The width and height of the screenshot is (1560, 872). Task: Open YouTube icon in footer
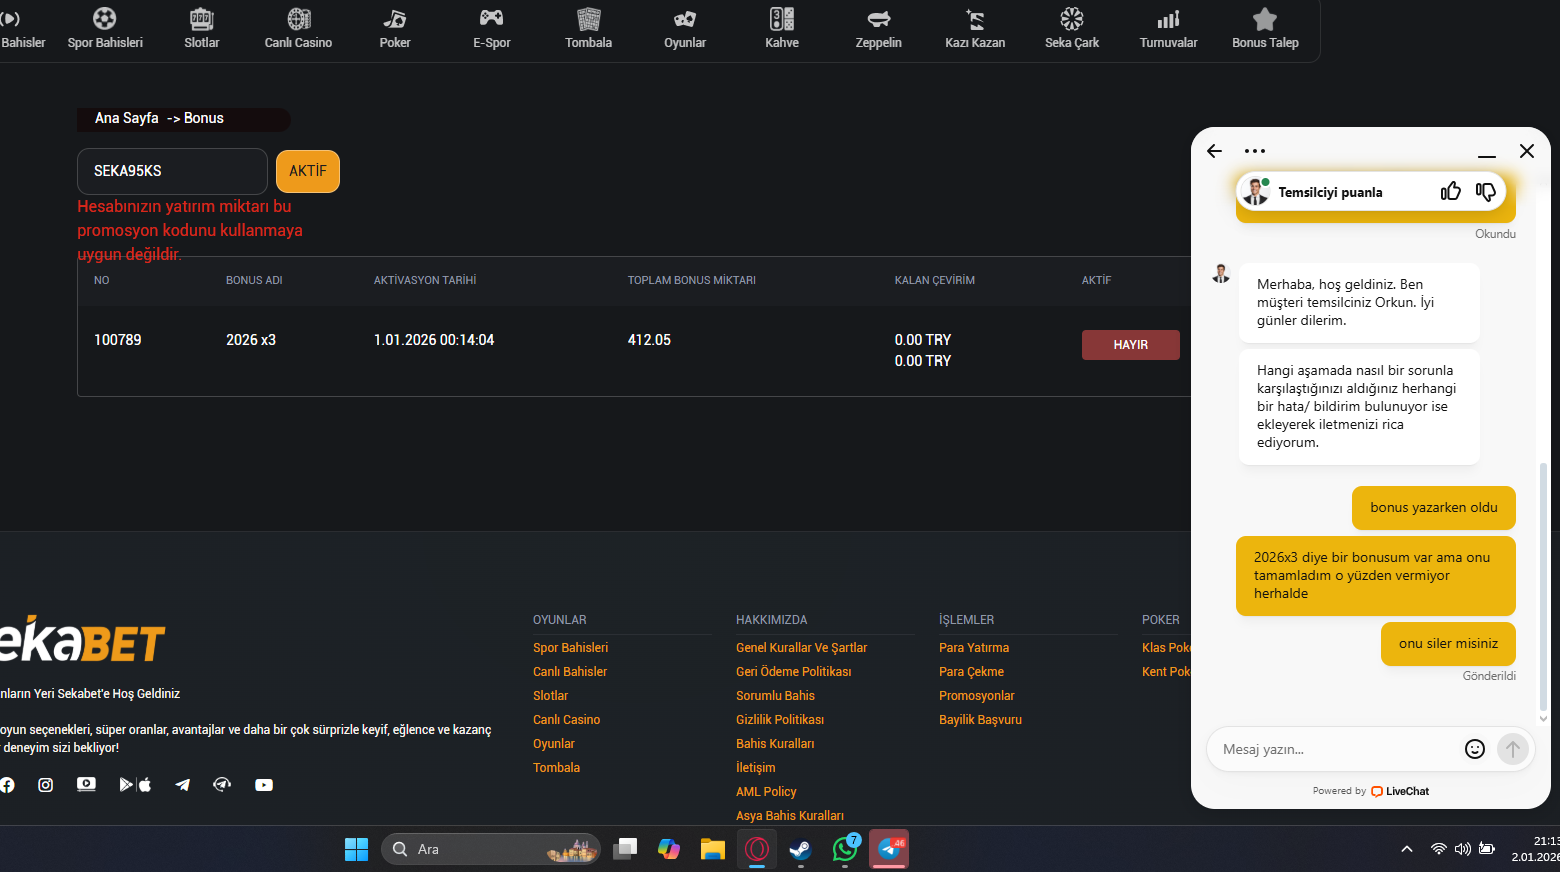264,785
